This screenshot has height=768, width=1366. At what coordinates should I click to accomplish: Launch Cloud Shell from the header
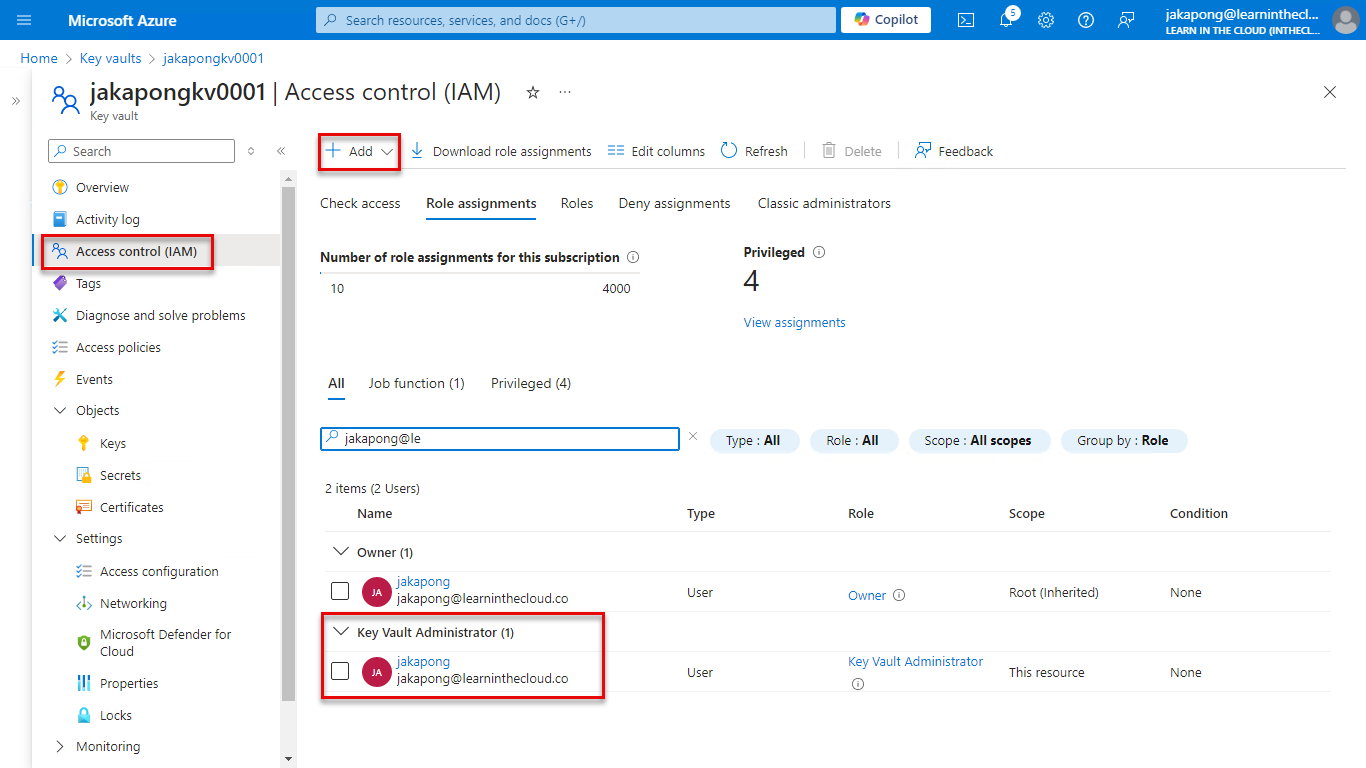(x=966, y=20)
